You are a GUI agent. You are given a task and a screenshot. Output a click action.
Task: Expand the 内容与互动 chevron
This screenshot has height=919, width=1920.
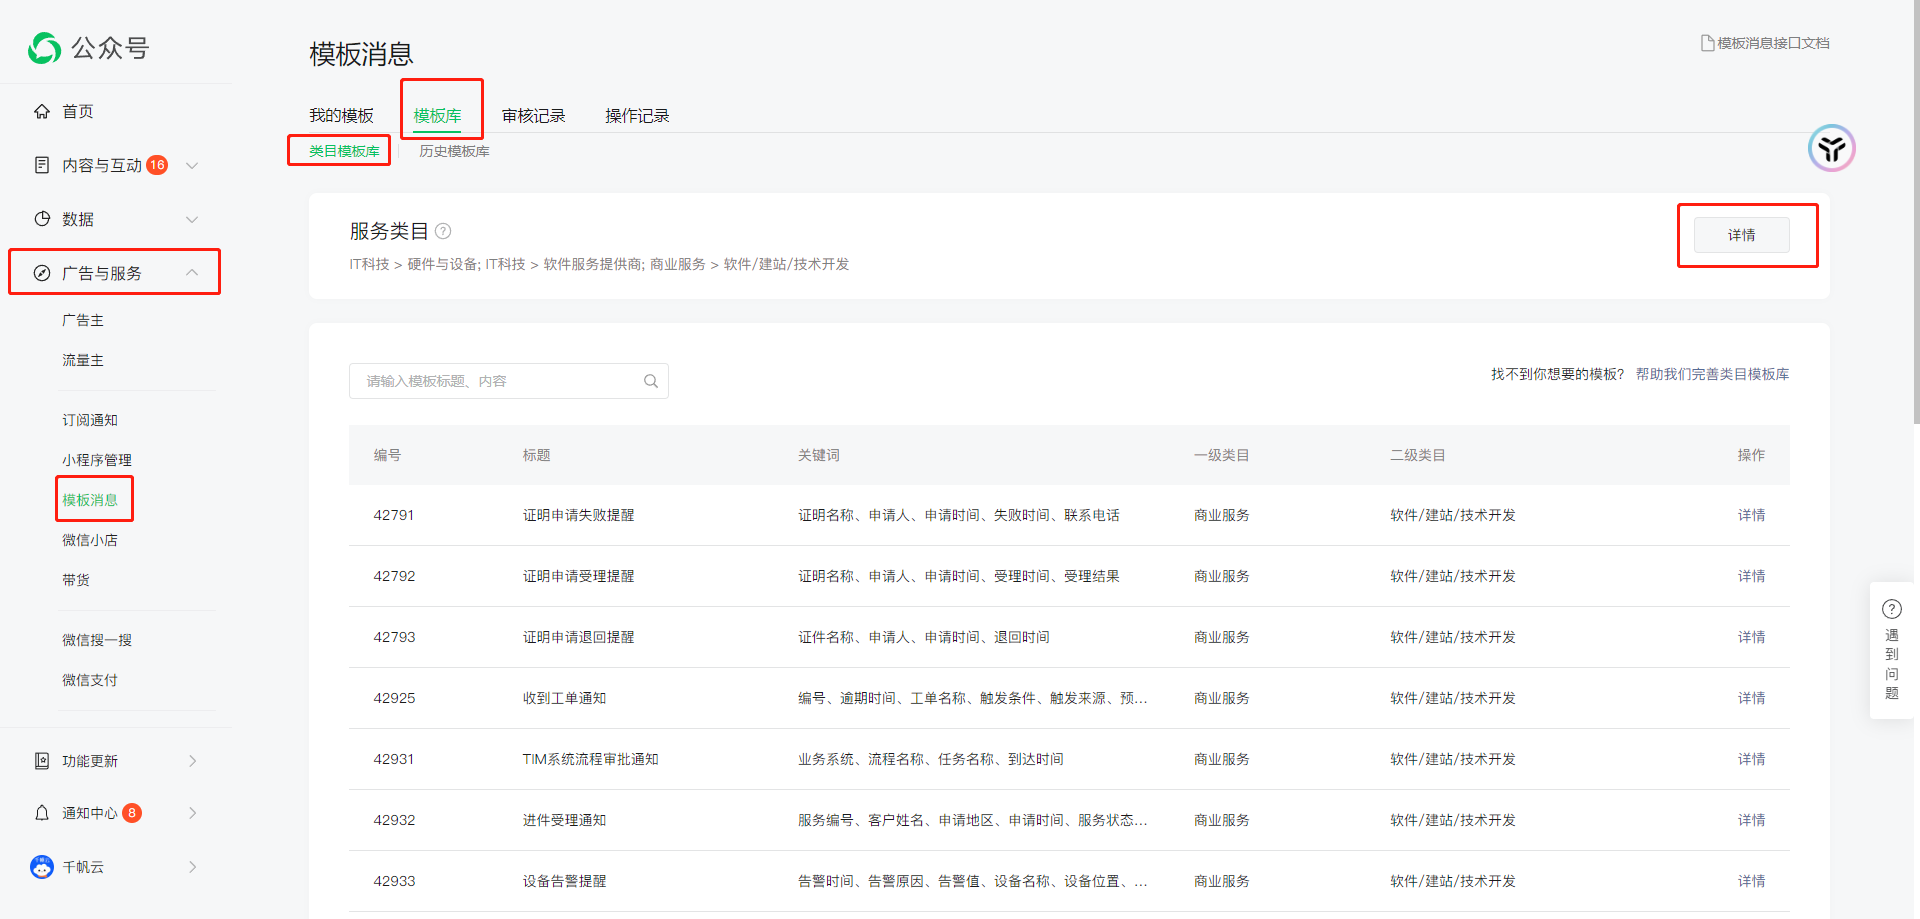[192, 165]
